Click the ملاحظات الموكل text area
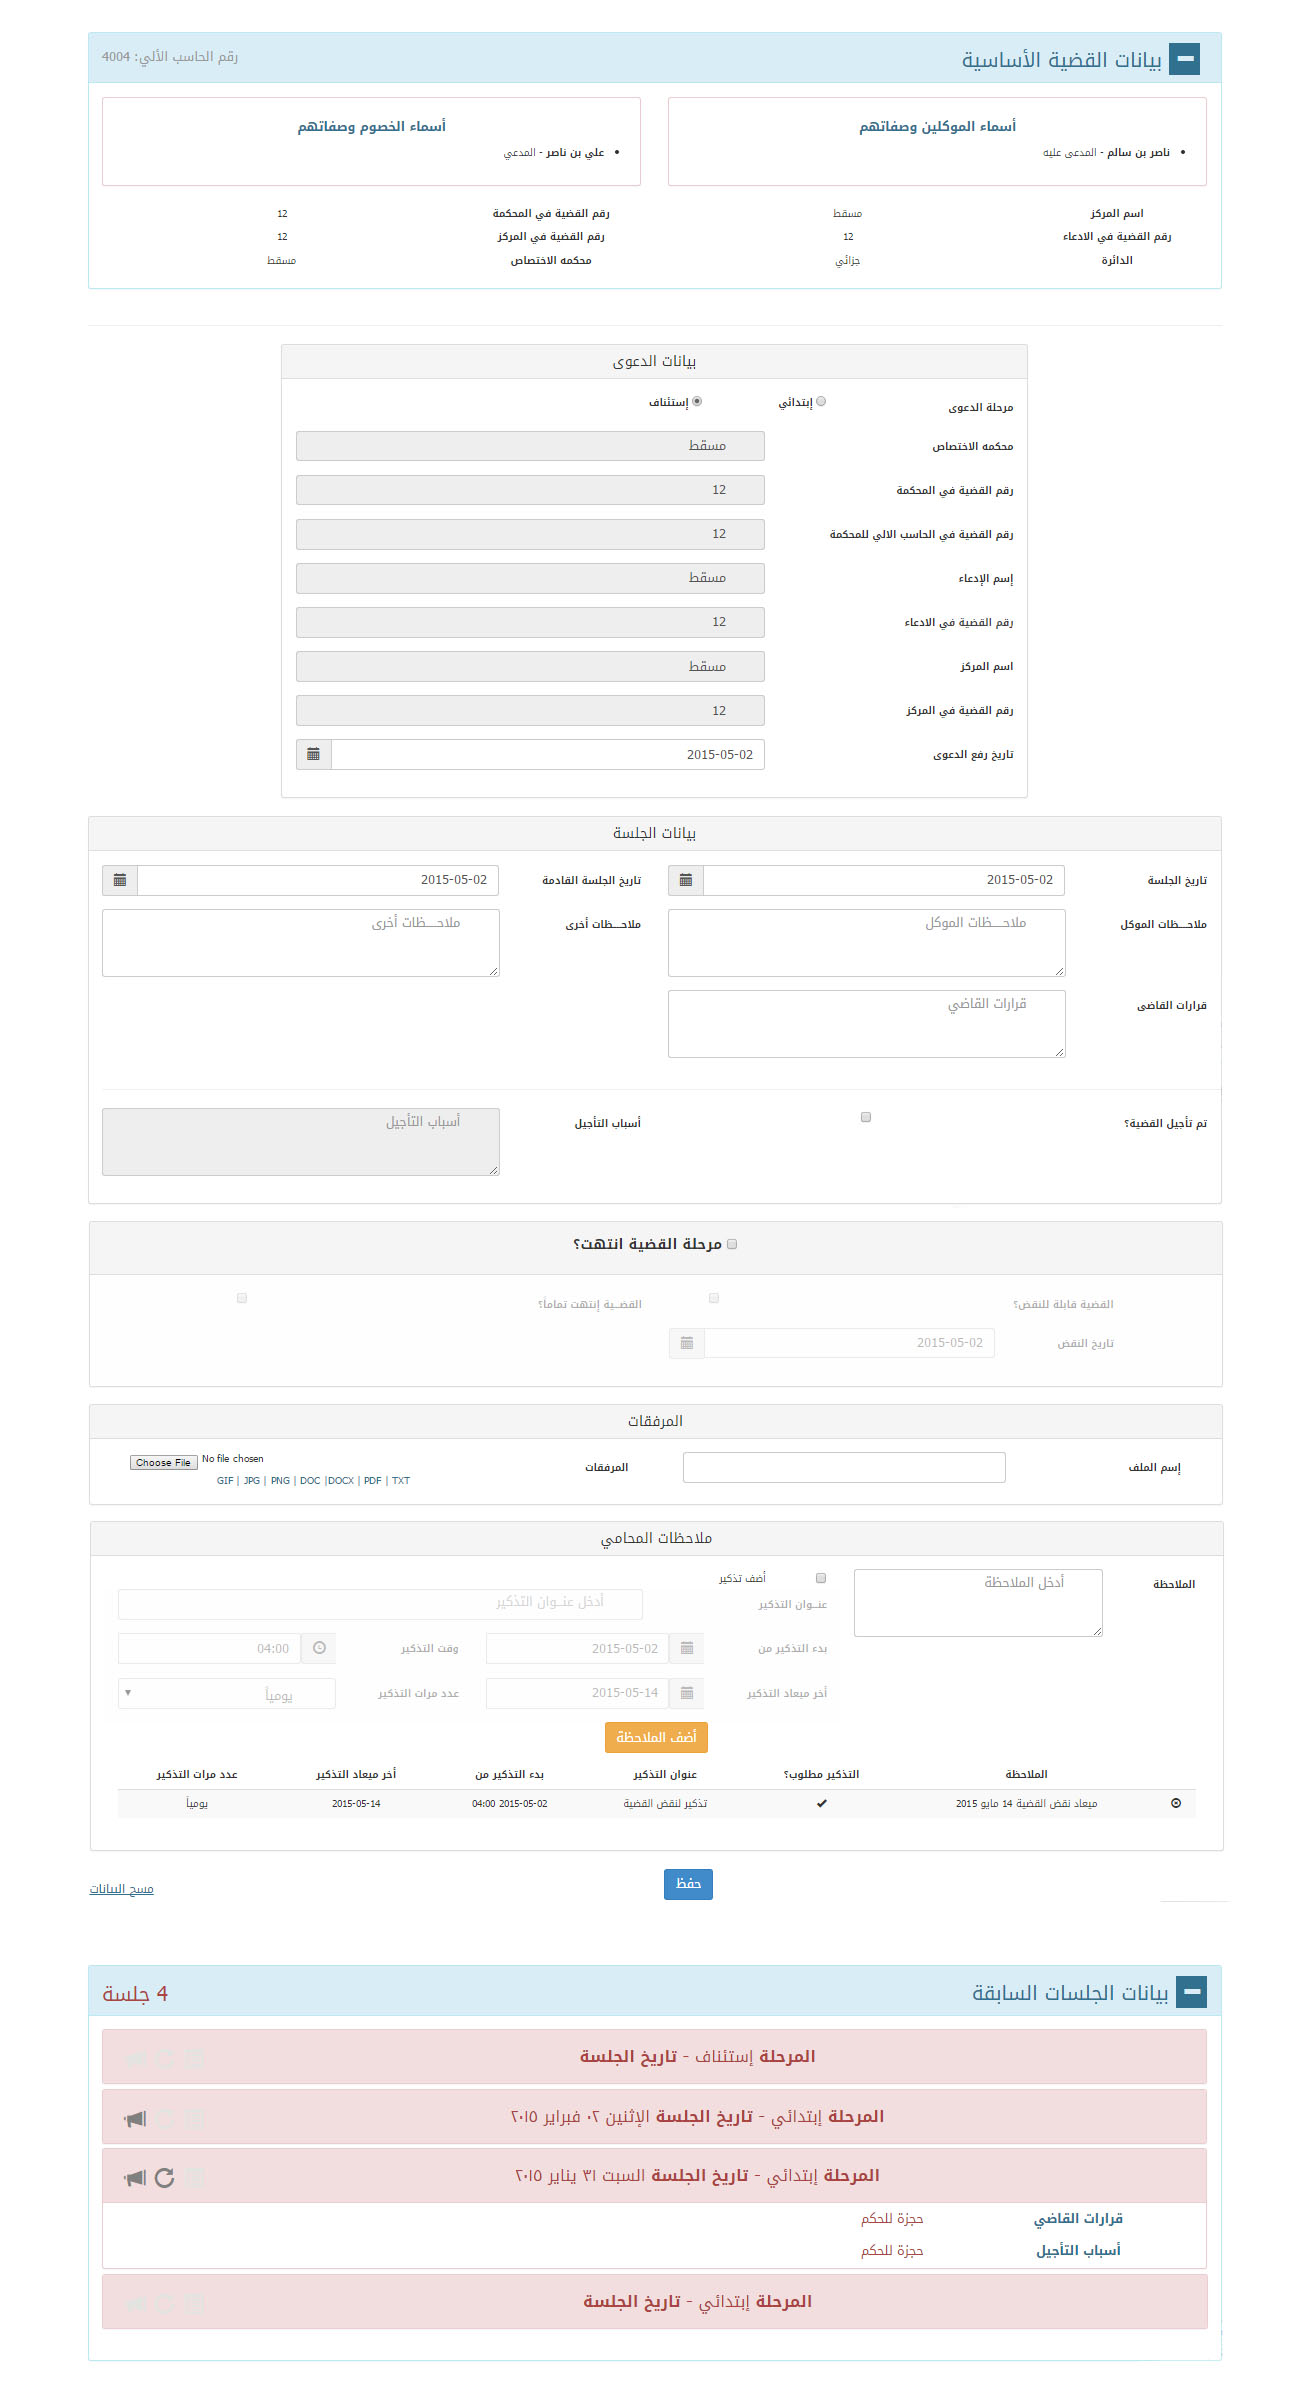 pos(867,943)
